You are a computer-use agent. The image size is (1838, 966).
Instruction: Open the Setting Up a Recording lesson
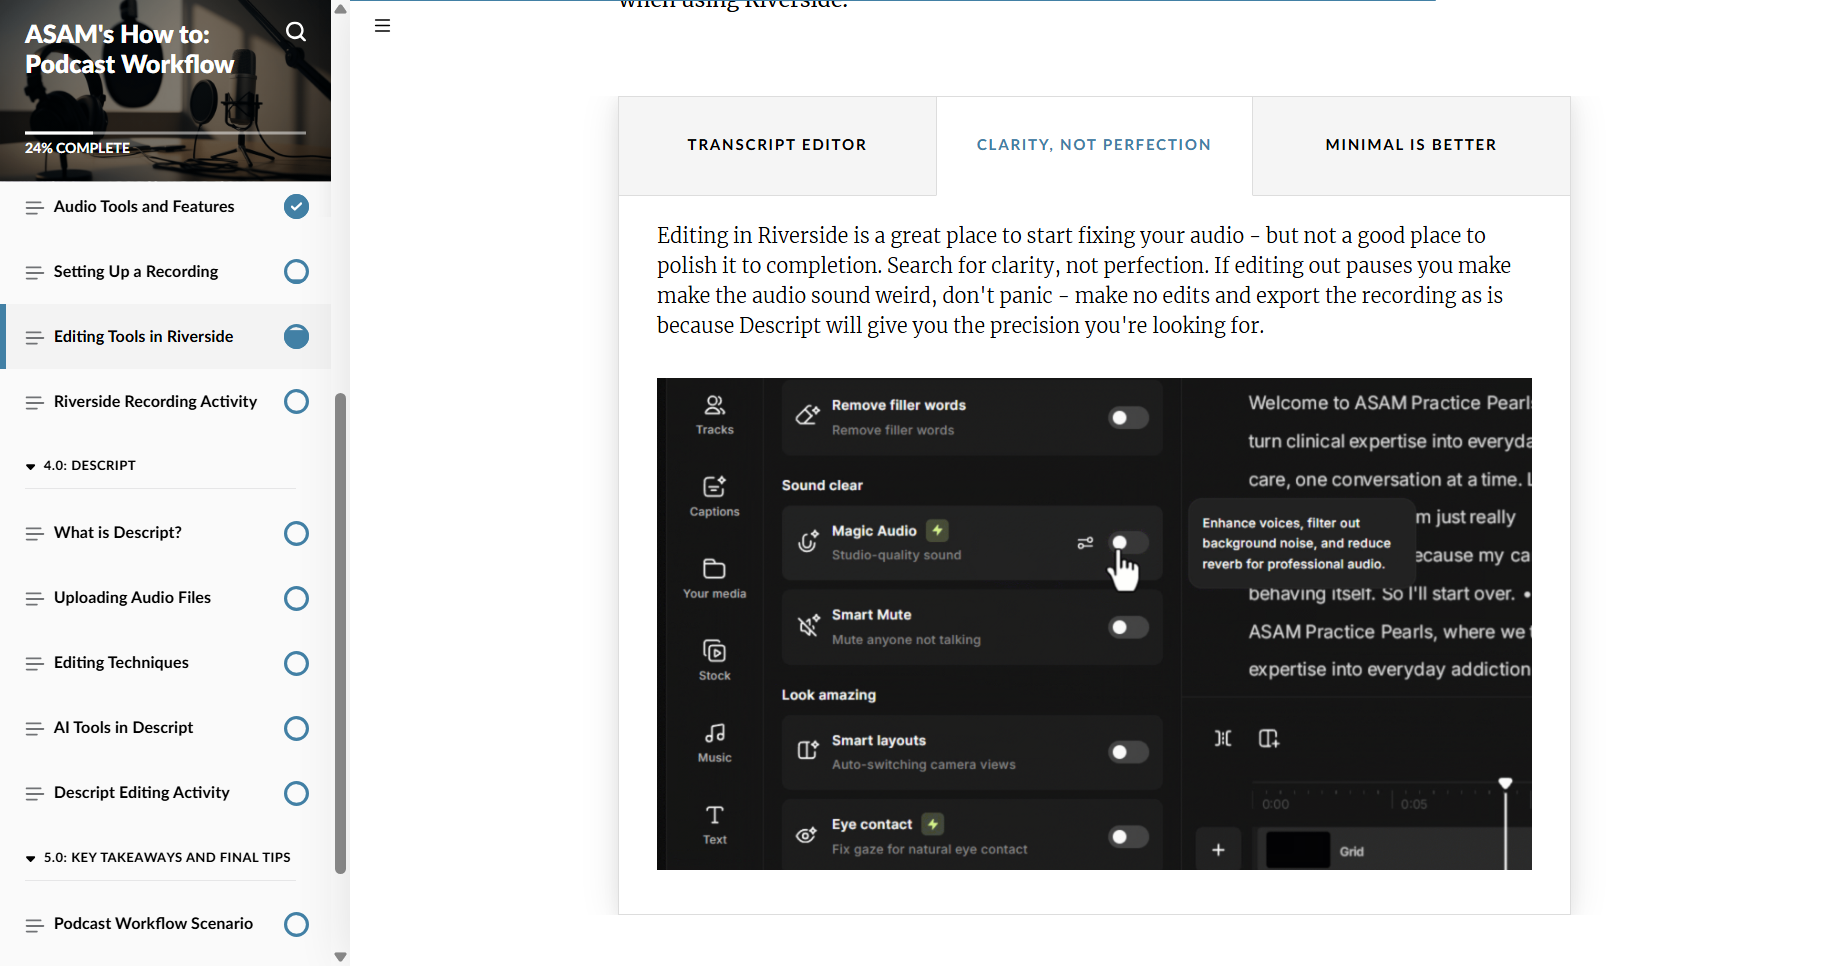(136, 271)
